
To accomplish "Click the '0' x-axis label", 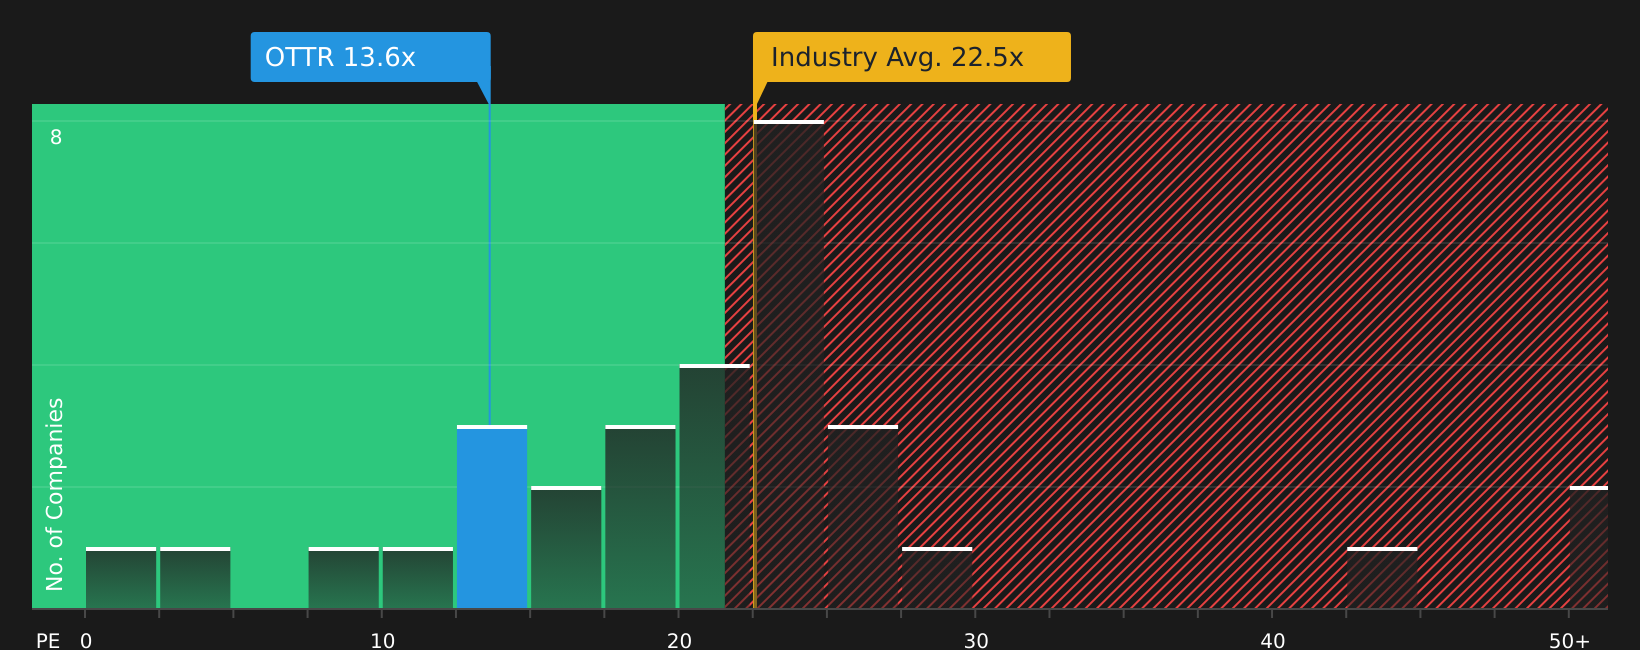I will (86, 641).
